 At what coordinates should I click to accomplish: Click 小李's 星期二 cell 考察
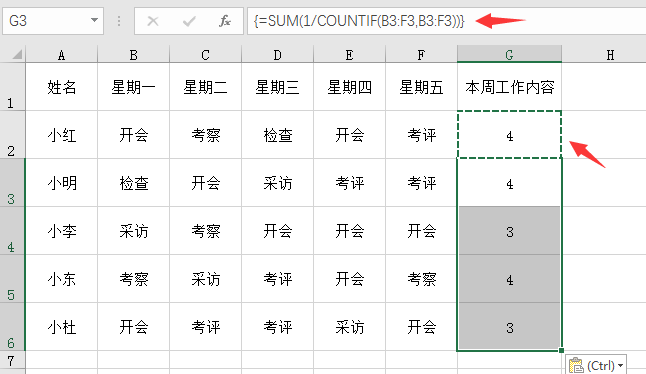pos(205,231)
